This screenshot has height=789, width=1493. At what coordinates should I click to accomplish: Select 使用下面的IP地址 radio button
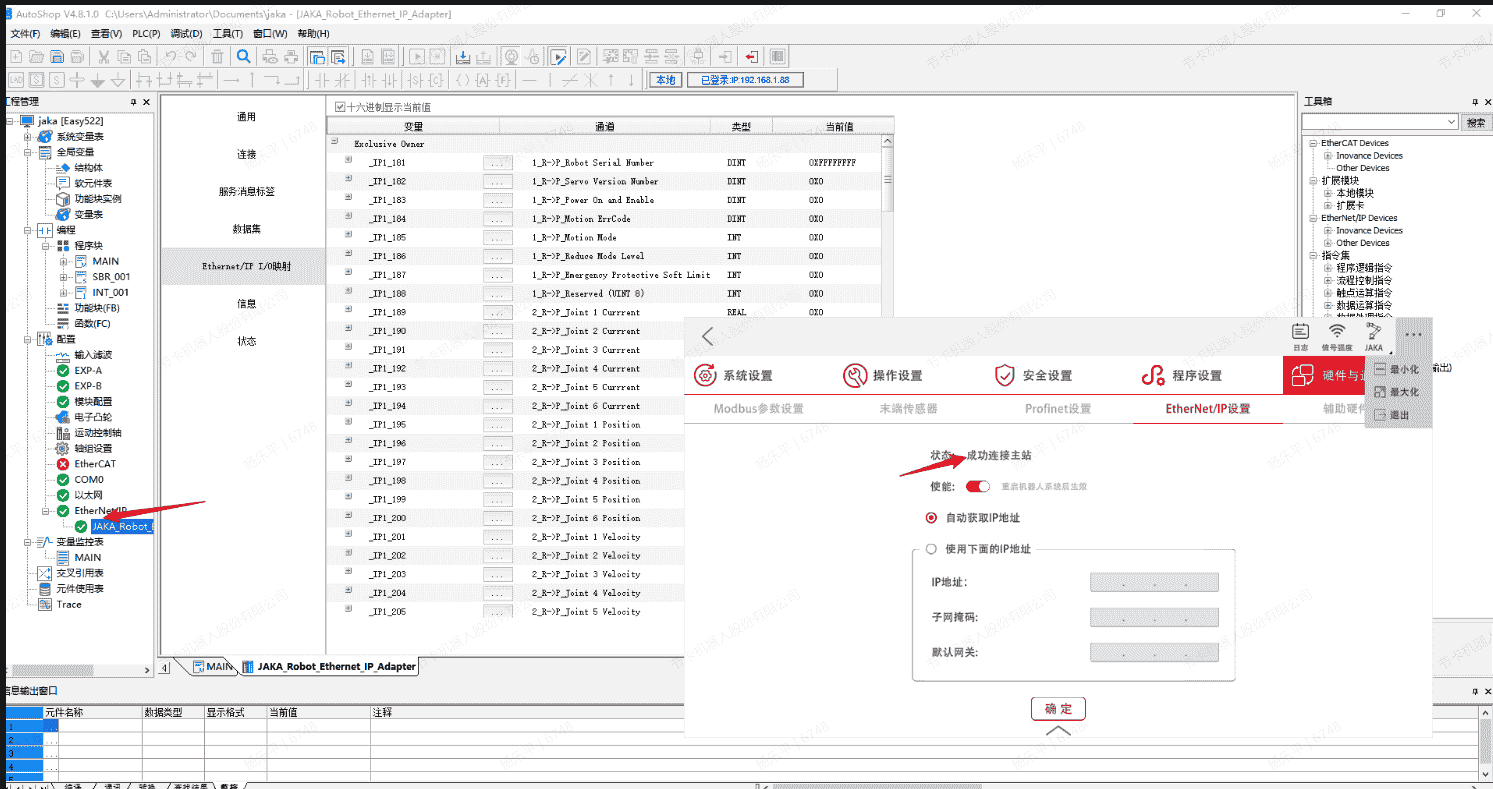pyautogui.click(x=931, y=548)
